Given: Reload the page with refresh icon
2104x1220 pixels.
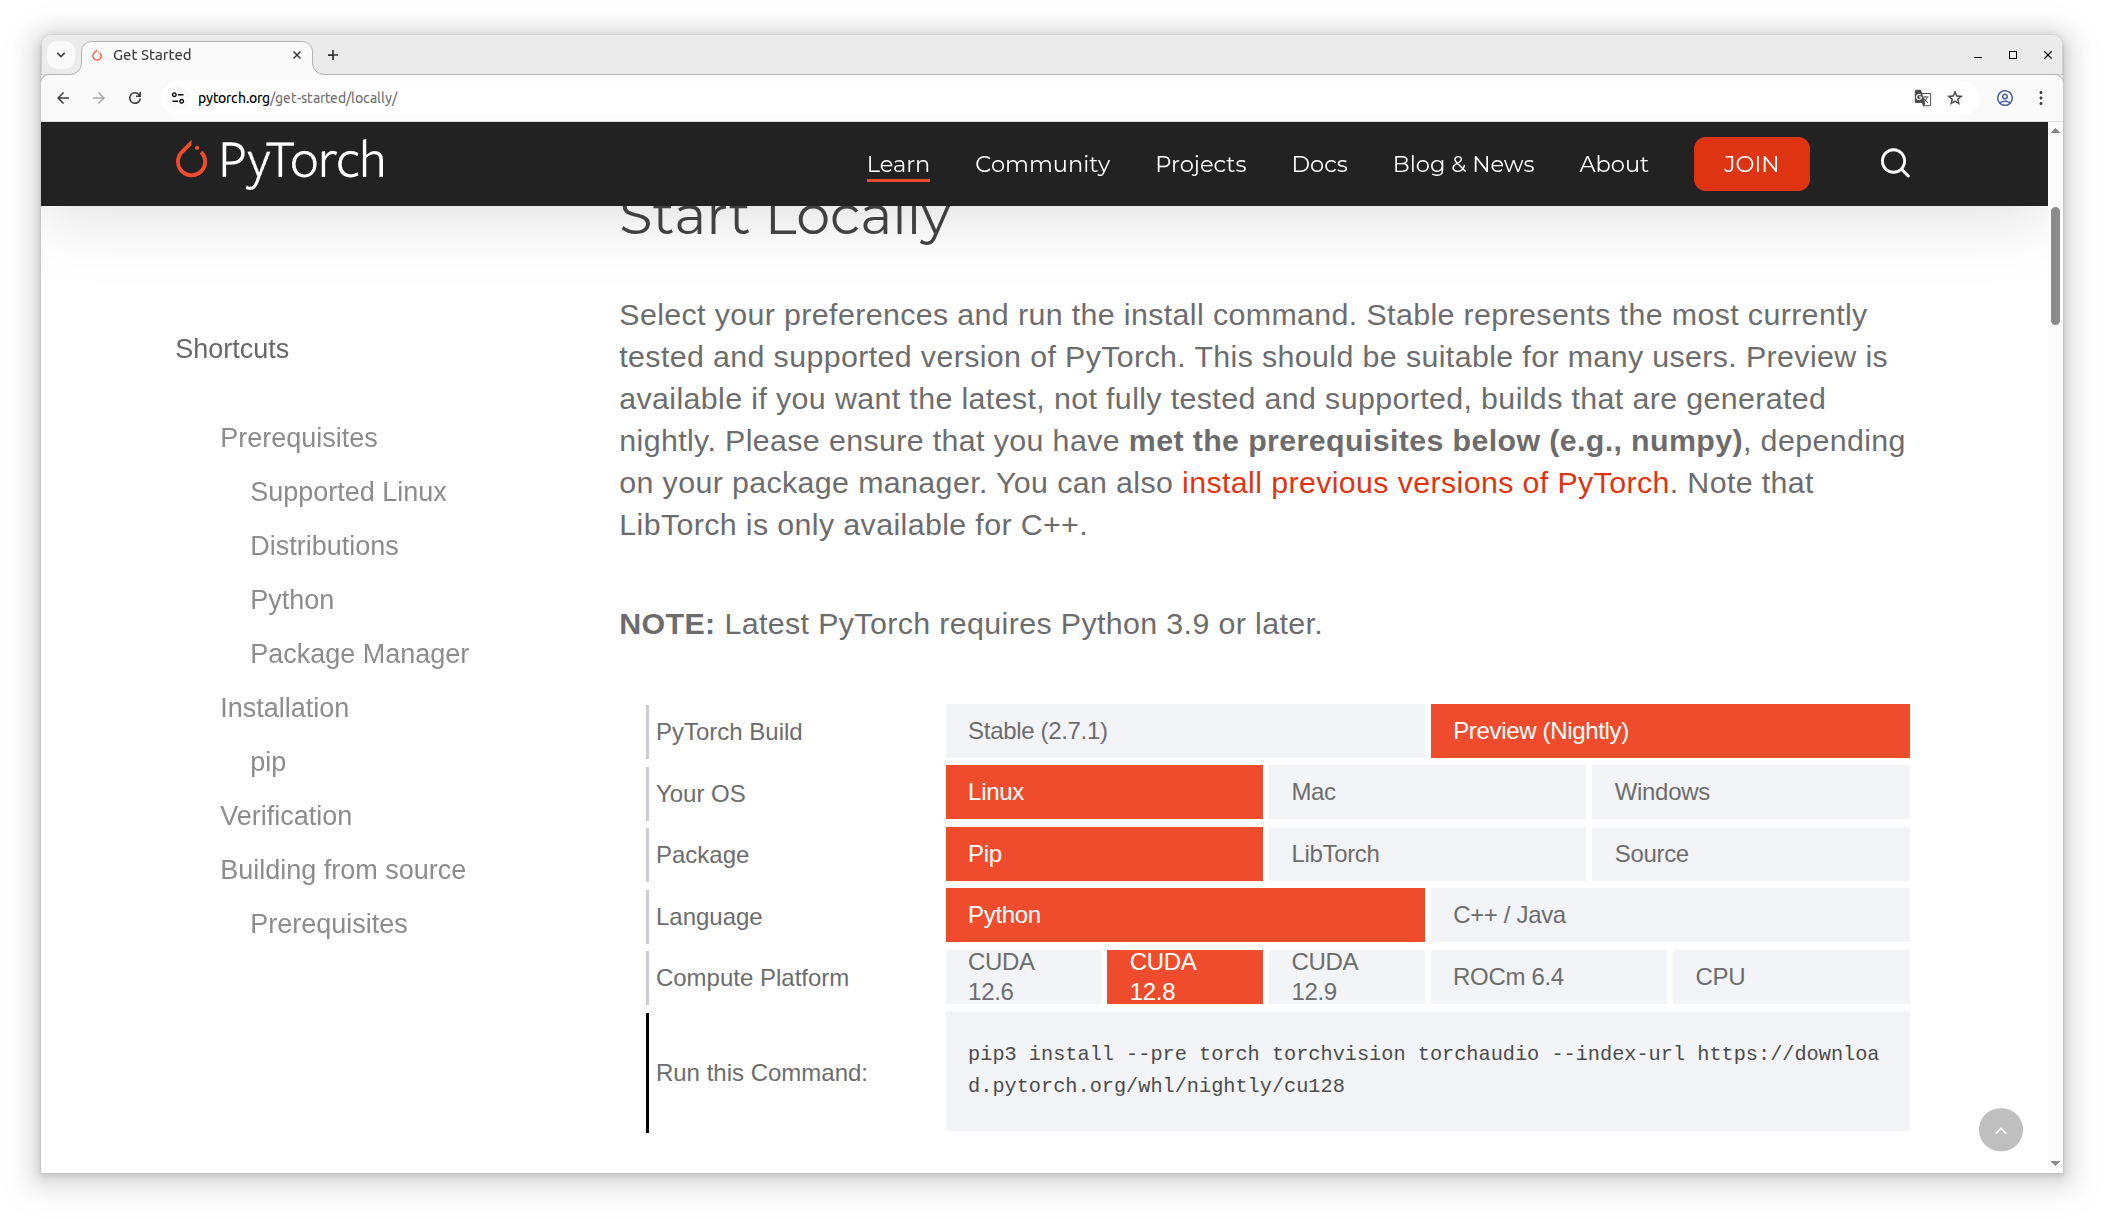Looking at the screenshot, I should coord(135,98).
